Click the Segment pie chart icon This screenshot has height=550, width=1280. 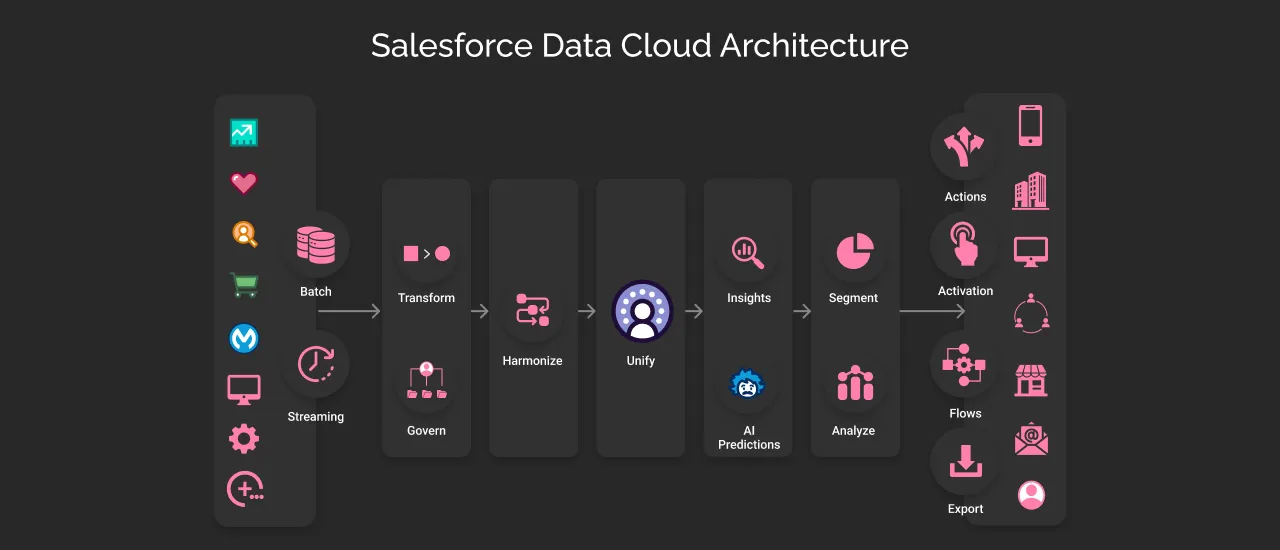(855, 251)
